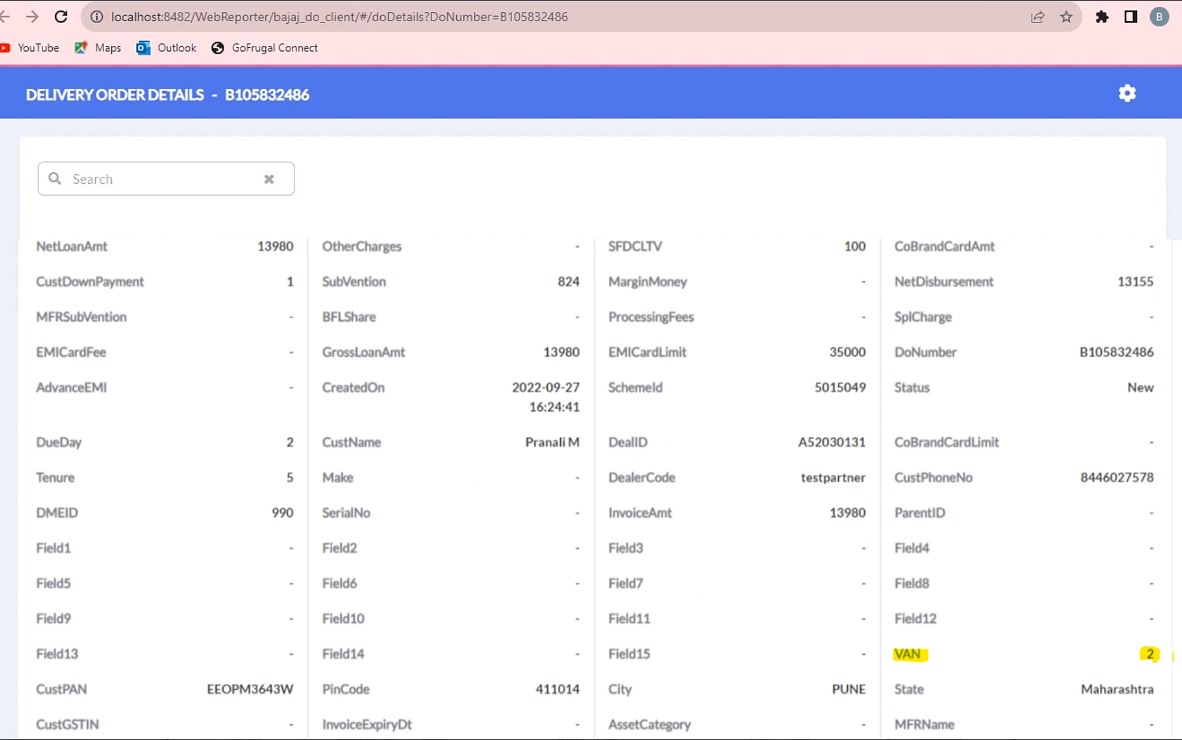Go forward with the browser arrow
Viewport: 1182px width, 740px height.
coord(32,17)
